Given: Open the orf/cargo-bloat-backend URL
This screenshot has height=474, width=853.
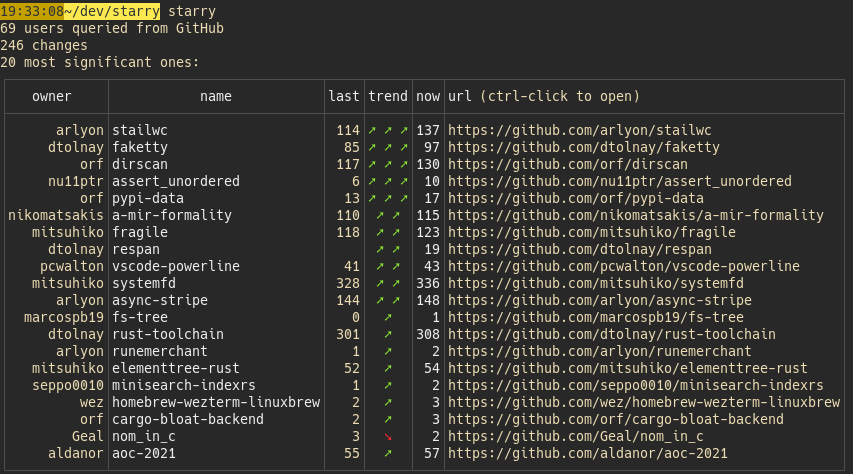Looking at the screenshot, I should (x=615, y=419).
